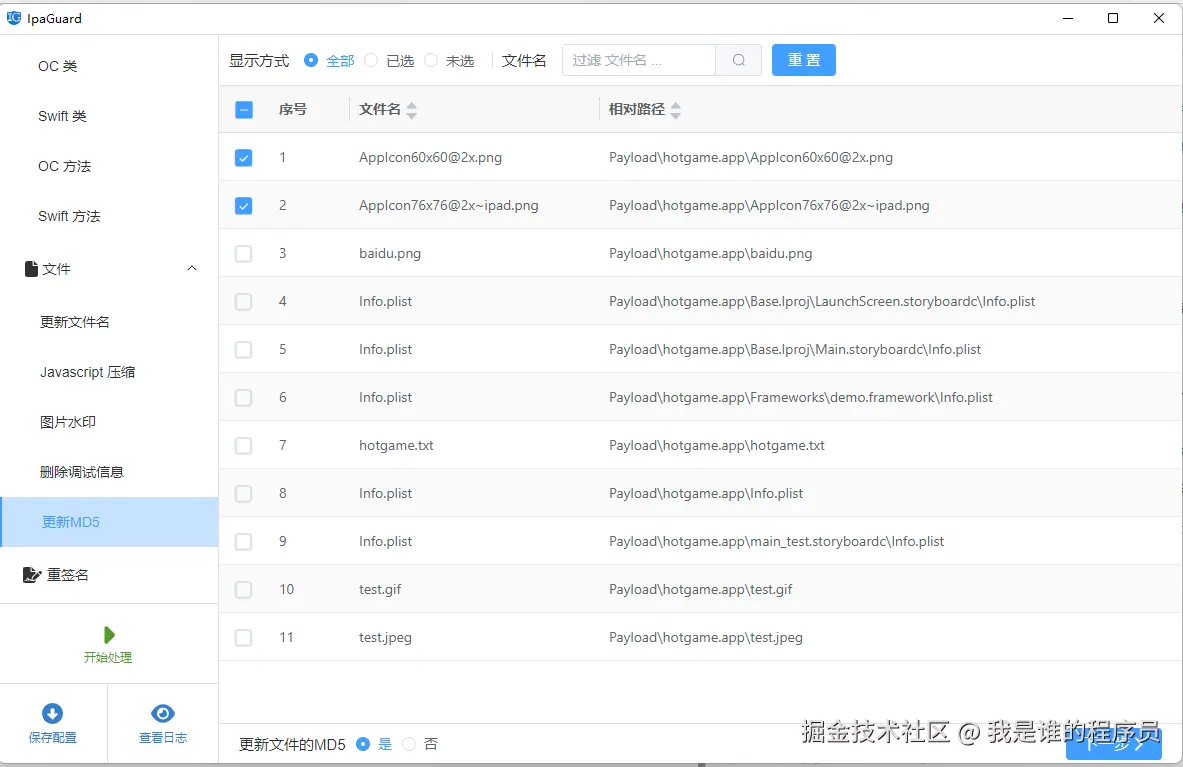Click the 下一步 next step button

[1113, 744]
